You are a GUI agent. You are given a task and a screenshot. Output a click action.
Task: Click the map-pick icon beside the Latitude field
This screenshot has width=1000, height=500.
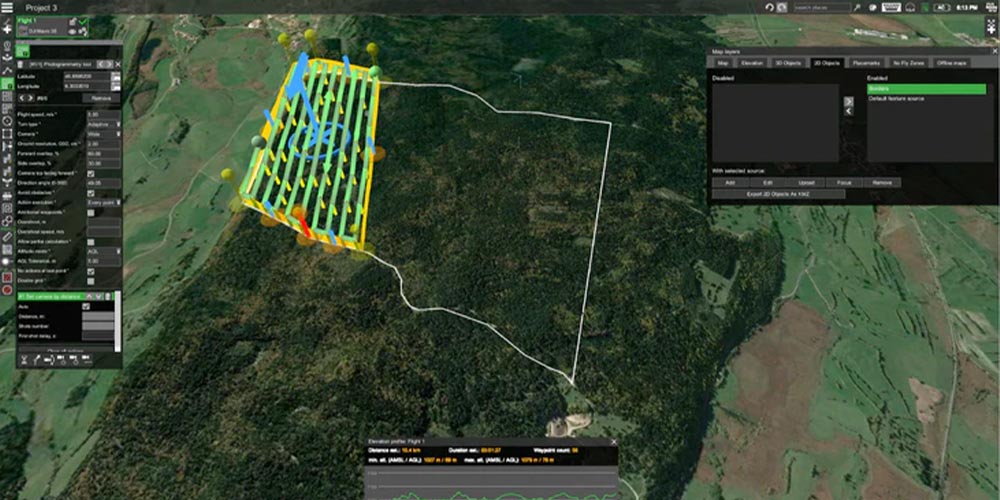click(x=116, y=77)
